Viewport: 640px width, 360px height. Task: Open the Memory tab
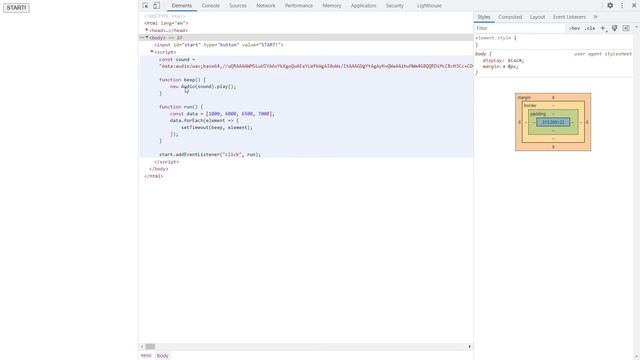pos(331,6)
